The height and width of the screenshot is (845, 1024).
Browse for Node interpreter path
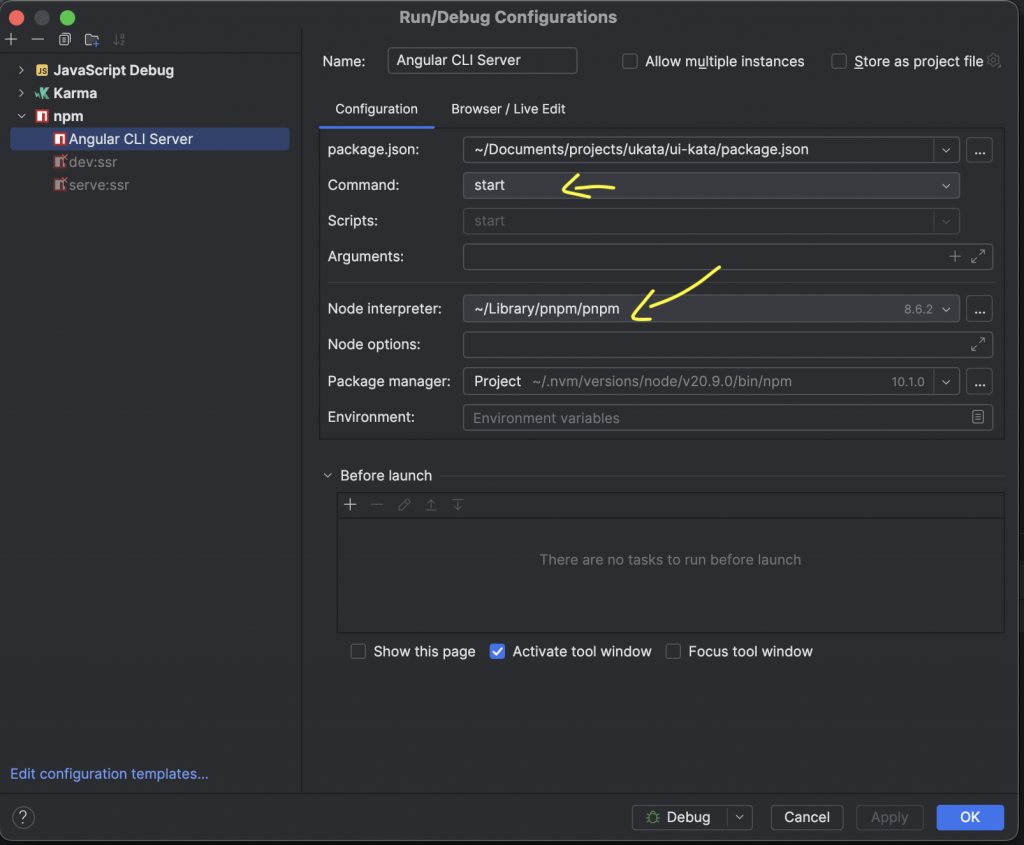(x=980, y=309)
